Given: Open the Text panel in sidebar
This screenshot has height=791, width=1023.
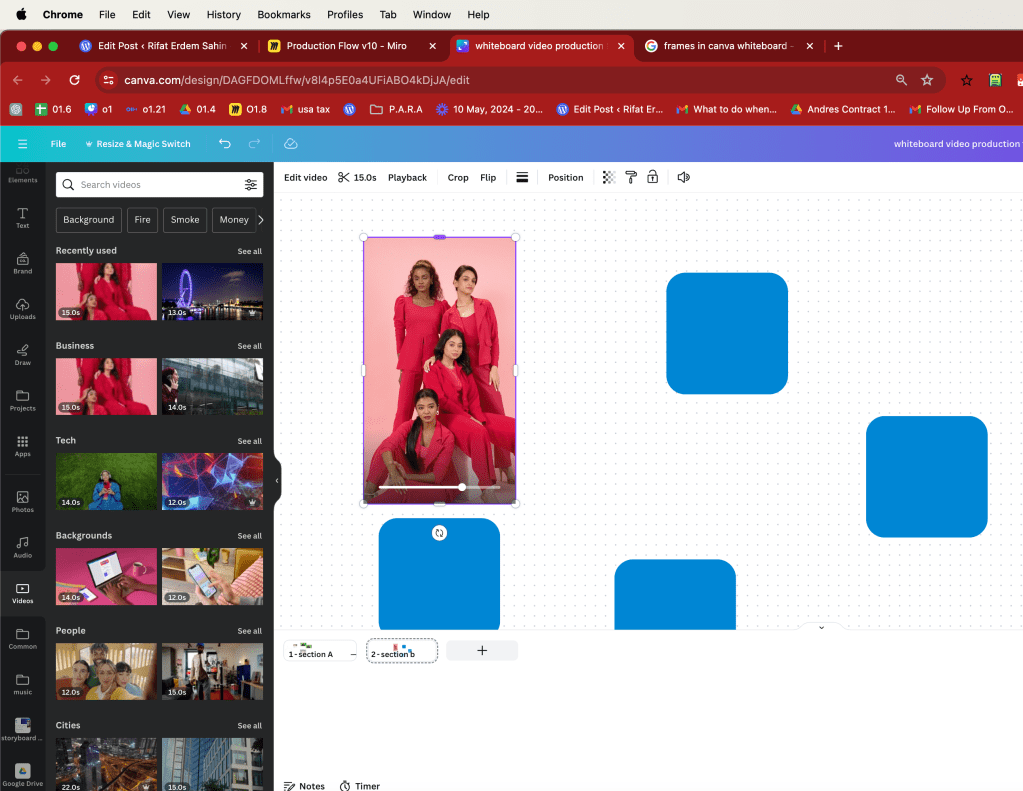Looking at the screenshot, I should 22,218.
